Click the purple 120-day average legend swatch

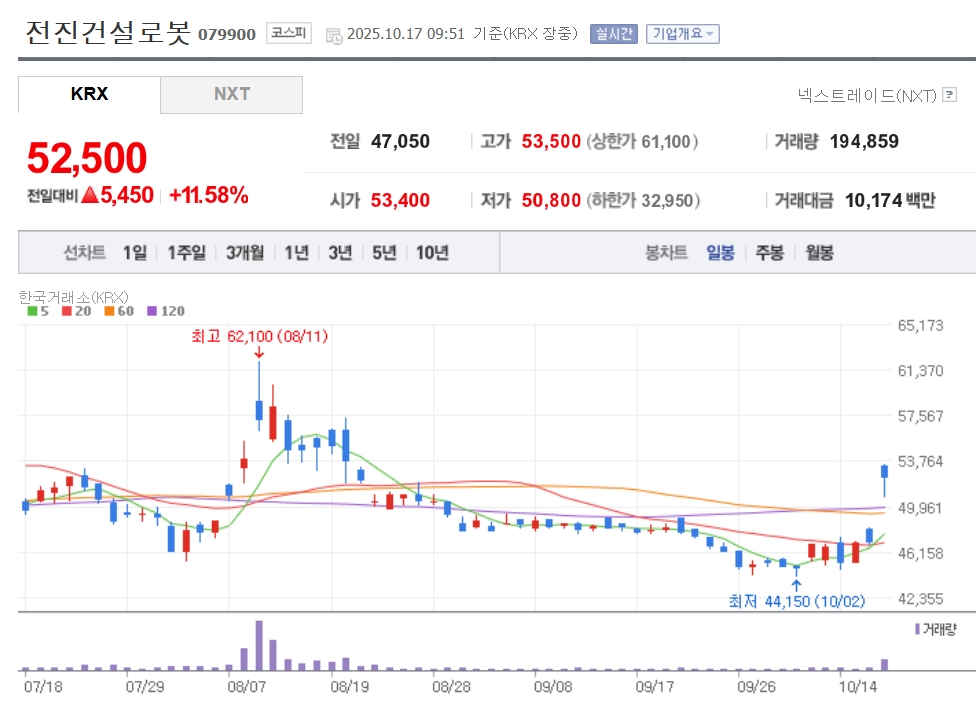(152, 311)
